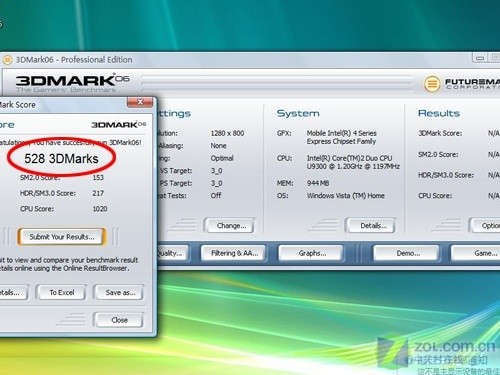
Task: Click the SM2.0 Score value 153
Action: point(98,177)
